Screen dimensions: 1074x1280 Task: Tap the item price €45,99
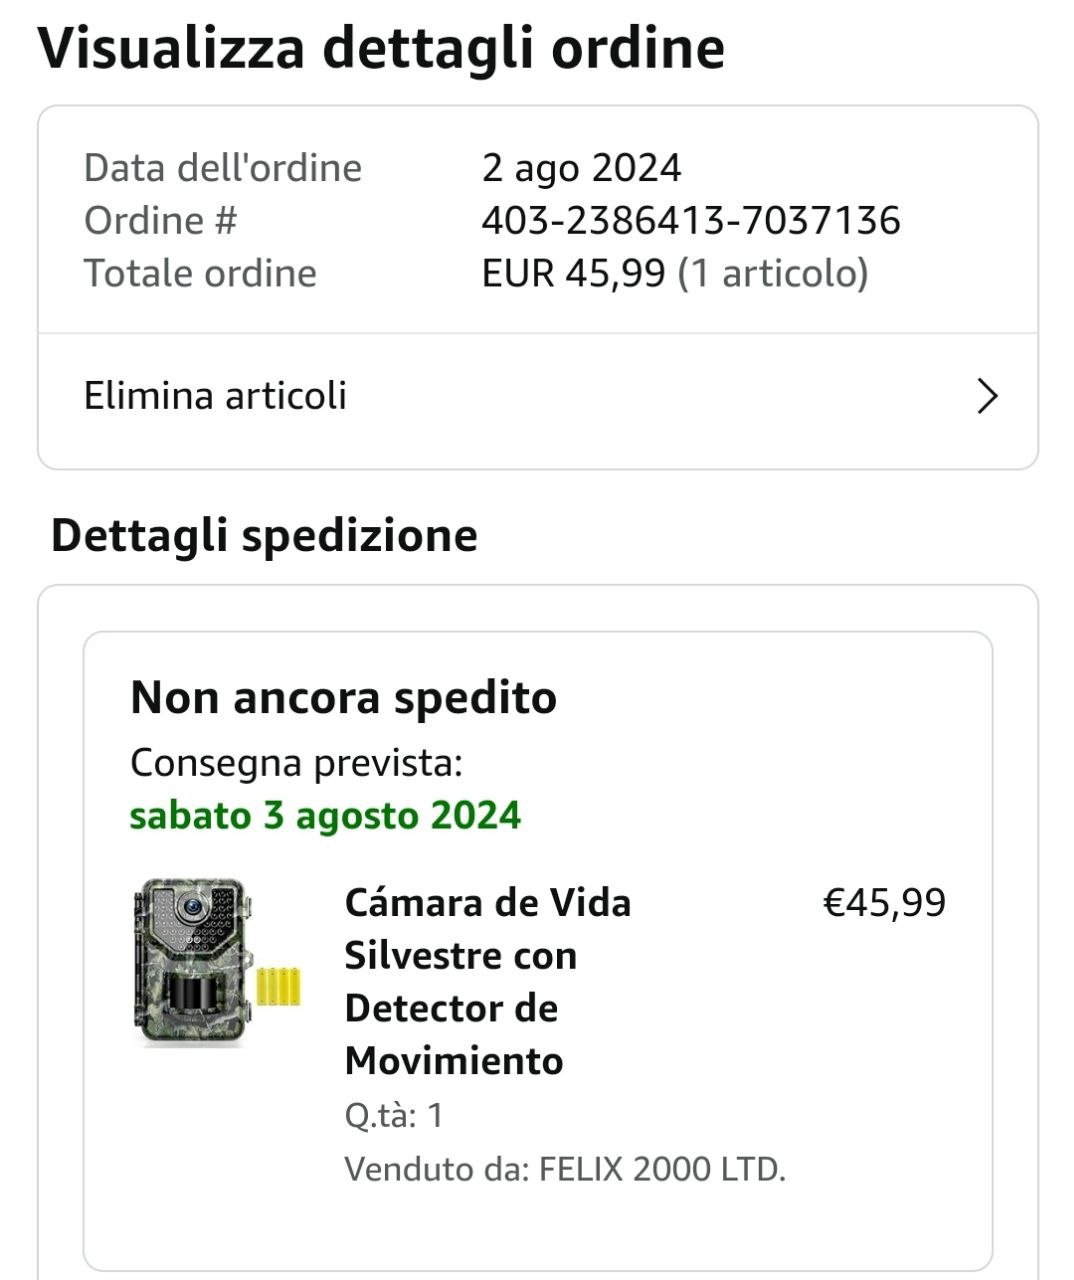(883, 903)
